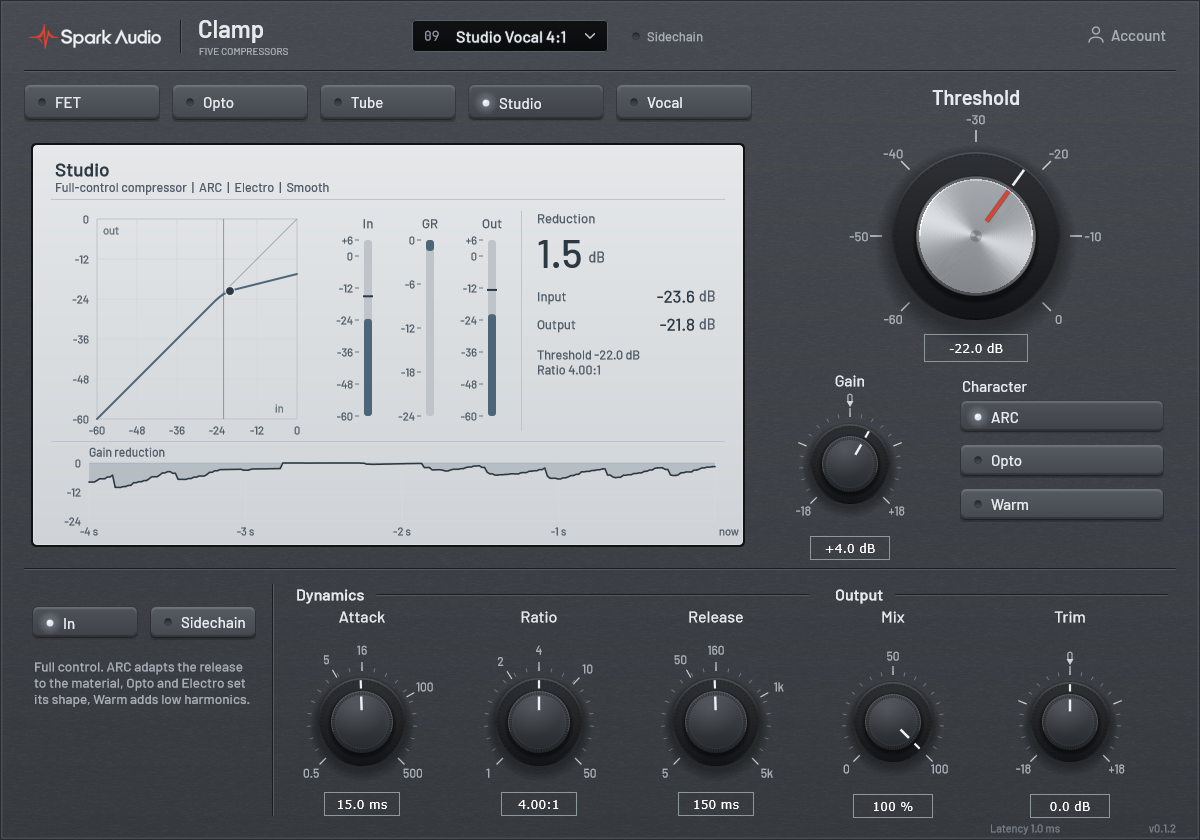Click the Spark Audio waveform logo icon

coord(43,37)
